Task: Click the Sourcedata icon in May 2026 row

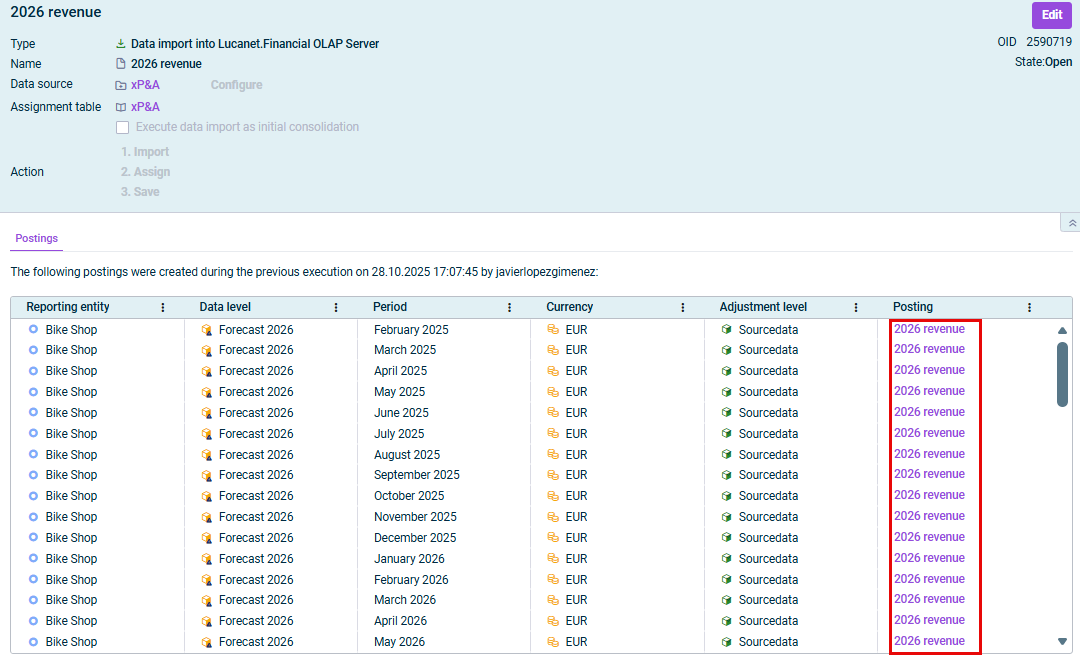Action: (x=726, y=642)
